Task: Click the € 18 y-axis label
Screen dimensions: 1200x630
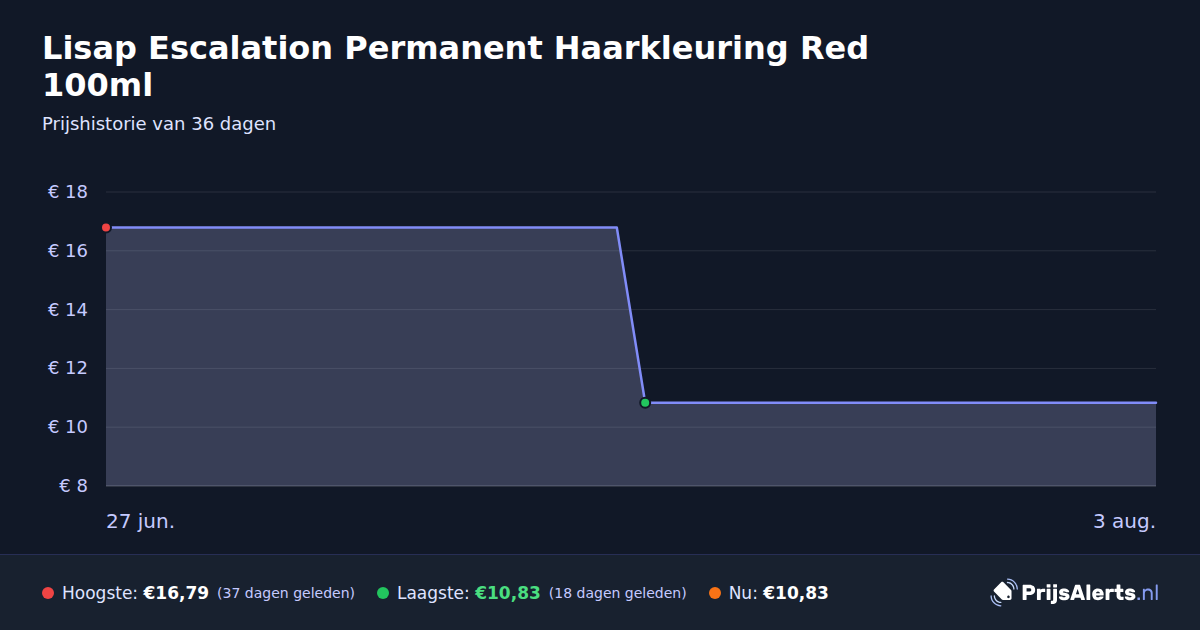Action: (x=68, y=192)
